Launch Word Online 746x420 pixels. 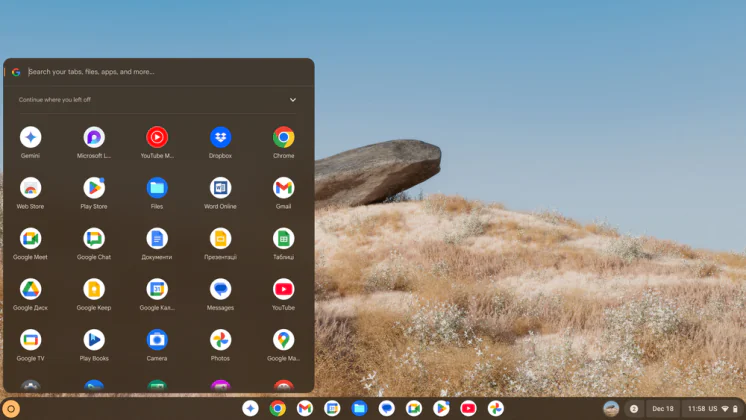click(x=220, y=188)
